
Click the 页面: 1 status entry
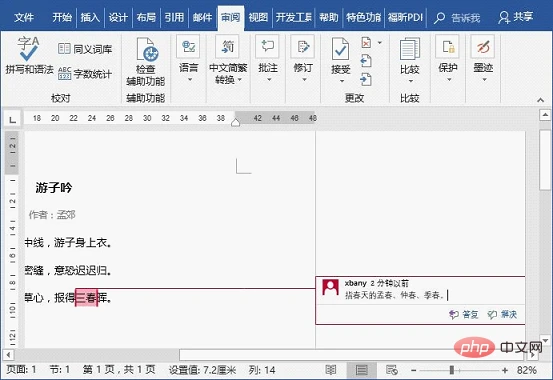click(x=21, y=370)
